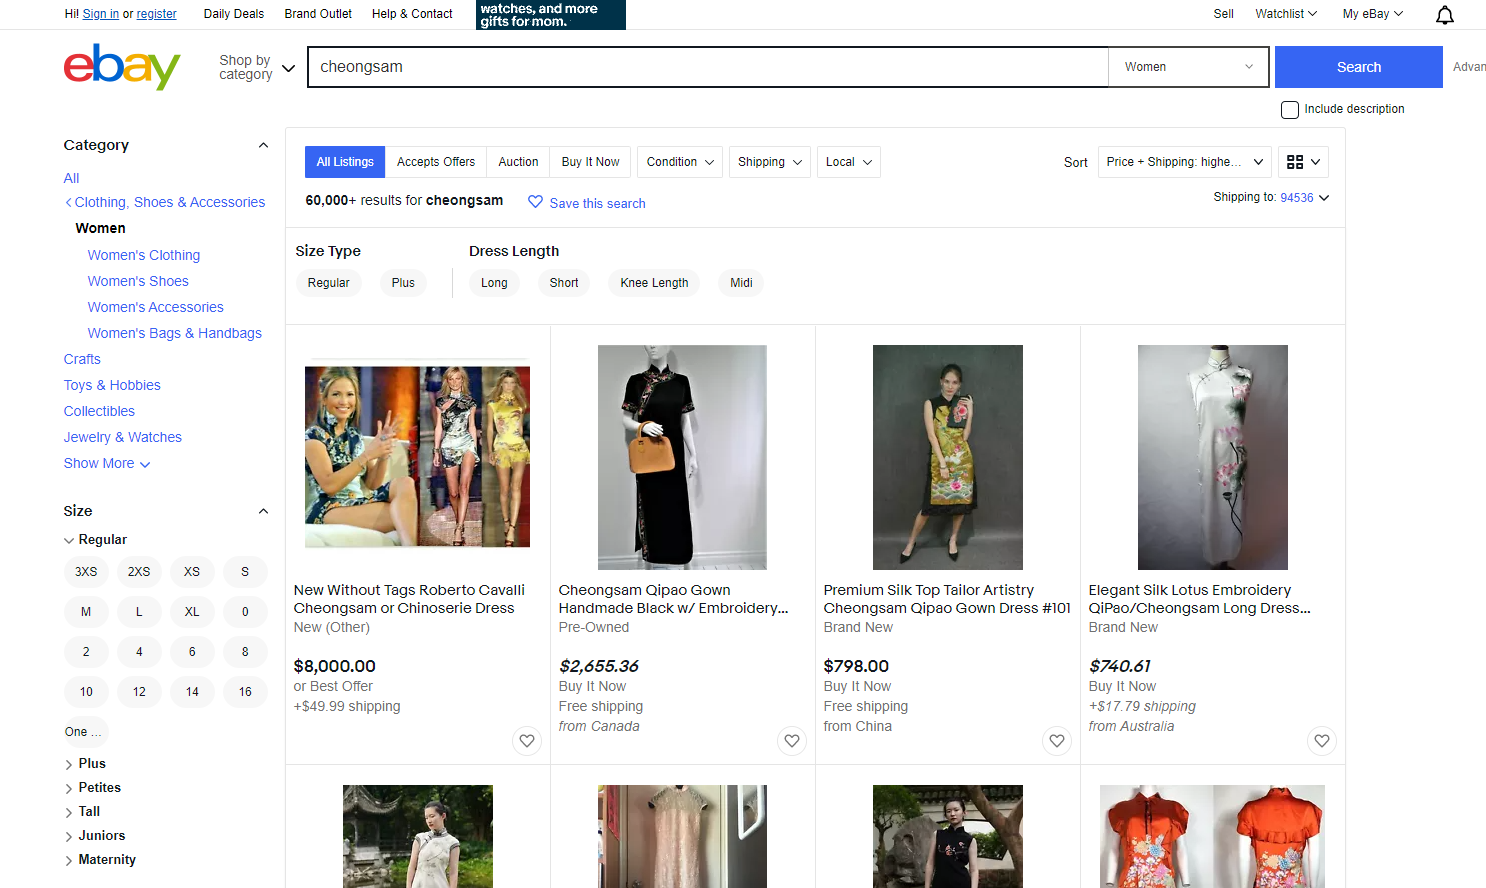Open the Women category dropdown in search
Screen dimensions: 1486x888
(x=1188, y=67)
